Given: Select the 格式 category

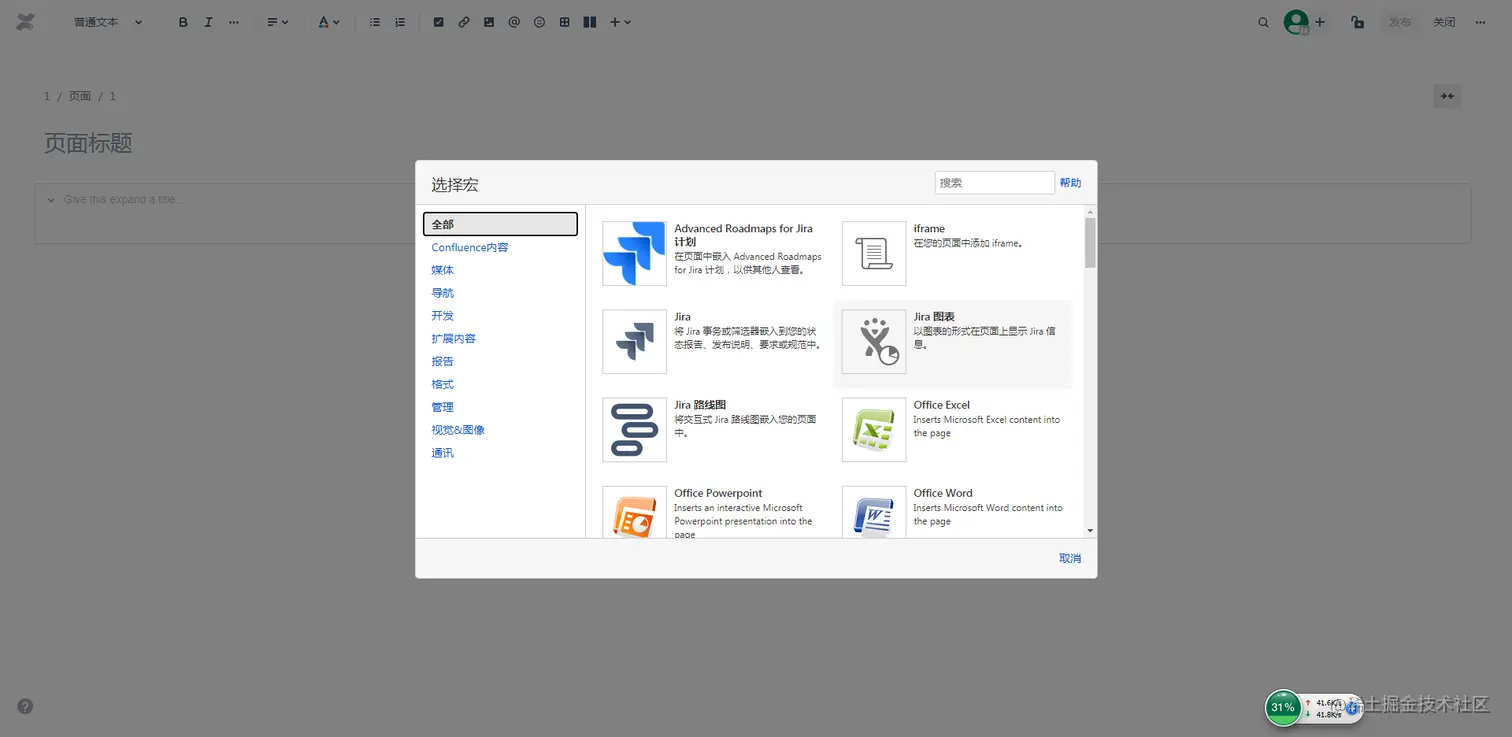Looking at the screenshot, I should point(443,385).
